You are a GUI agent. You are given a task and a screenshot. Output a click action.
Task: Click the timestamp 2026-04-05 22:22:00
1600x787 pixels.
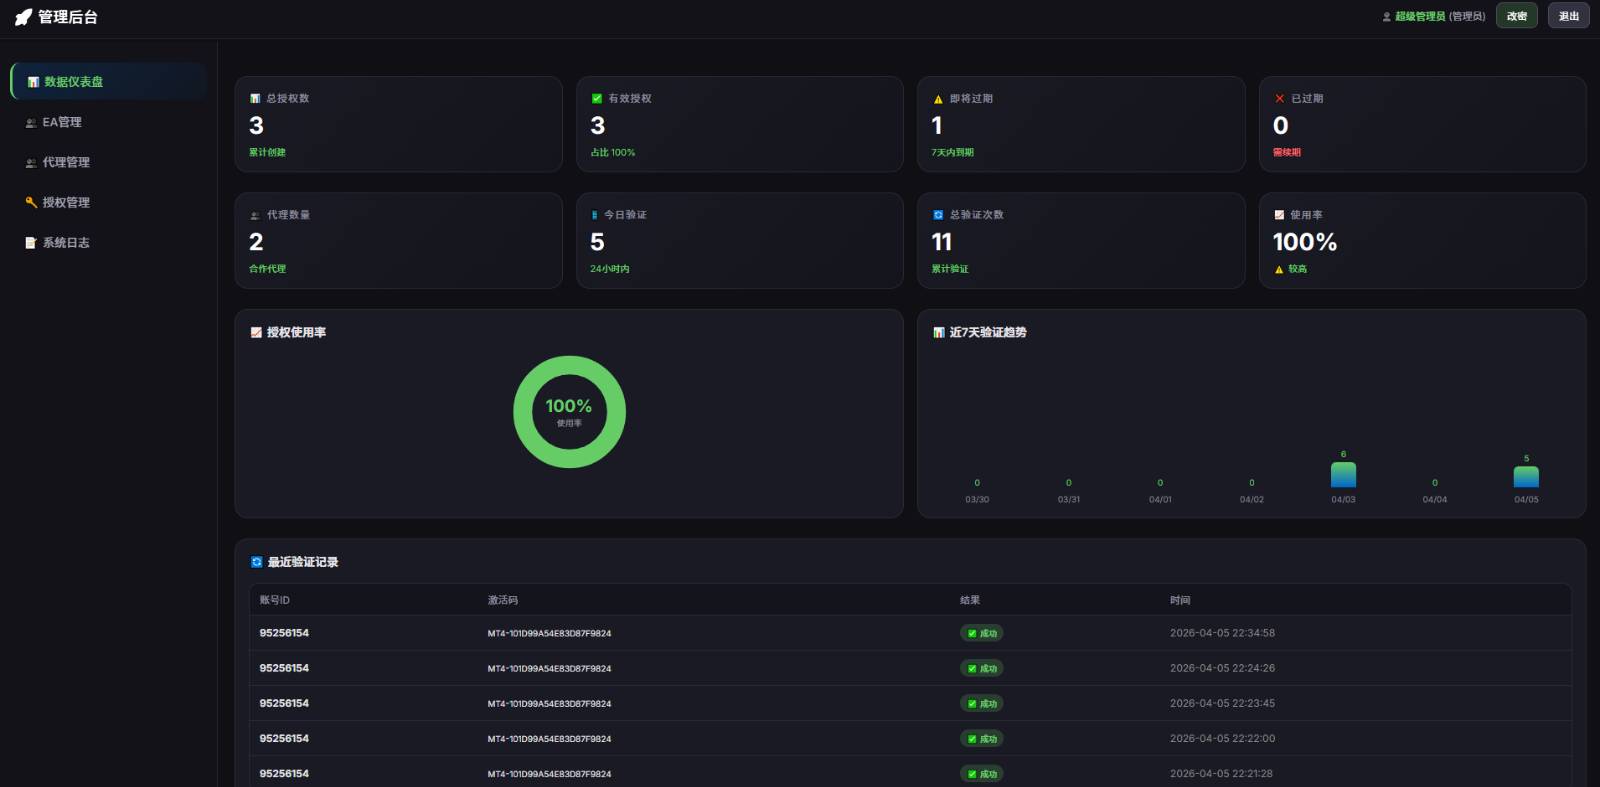click(1222, 739)
